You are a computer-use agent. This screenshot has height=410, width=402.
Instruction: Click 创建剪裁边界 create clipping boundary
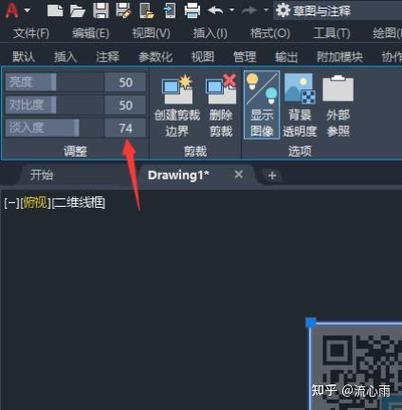(x=177, y=106)
